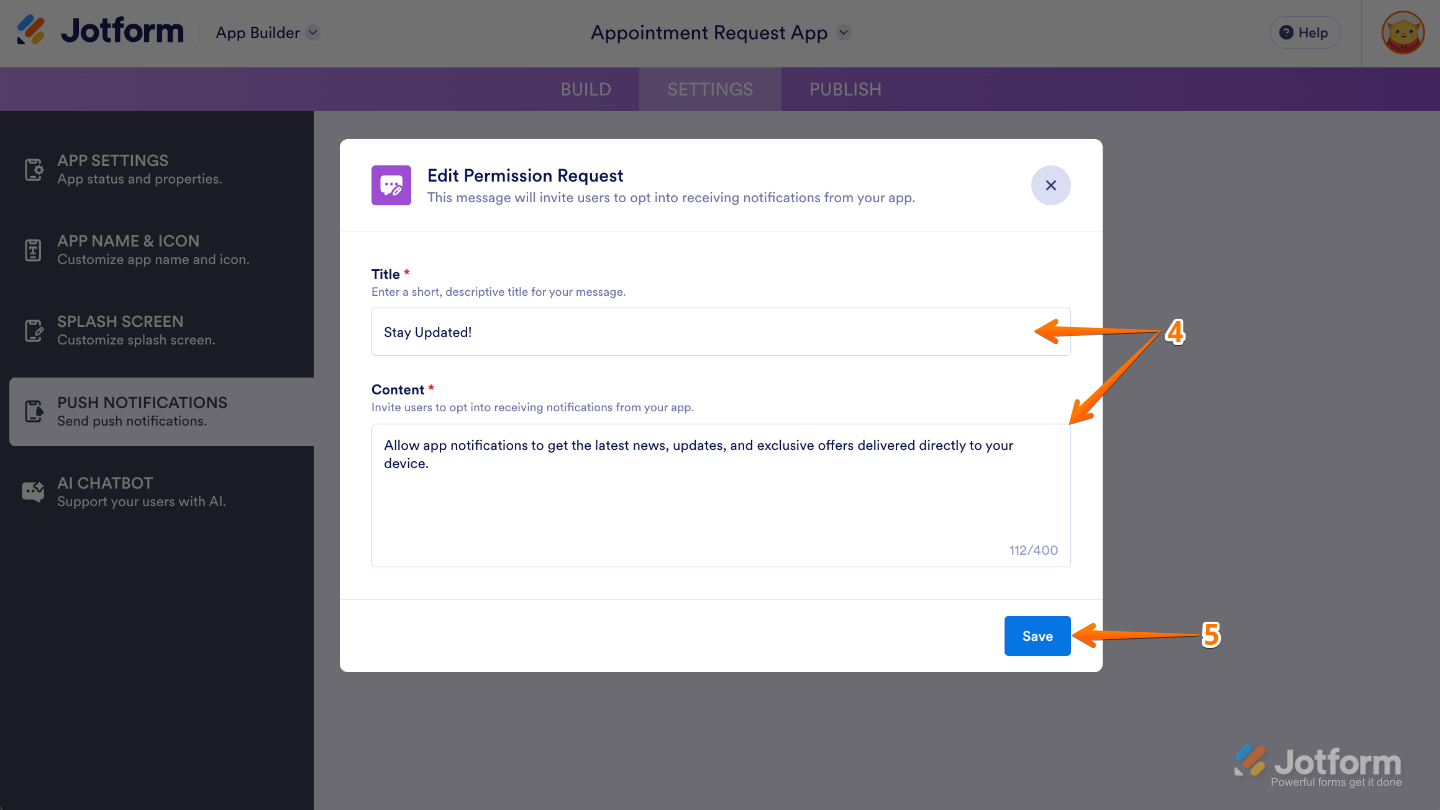Image resolution: width=1440 pixels, height=810 pixels.
Task: Click the App Name & Icon sidebar icon
Action: 33,250
